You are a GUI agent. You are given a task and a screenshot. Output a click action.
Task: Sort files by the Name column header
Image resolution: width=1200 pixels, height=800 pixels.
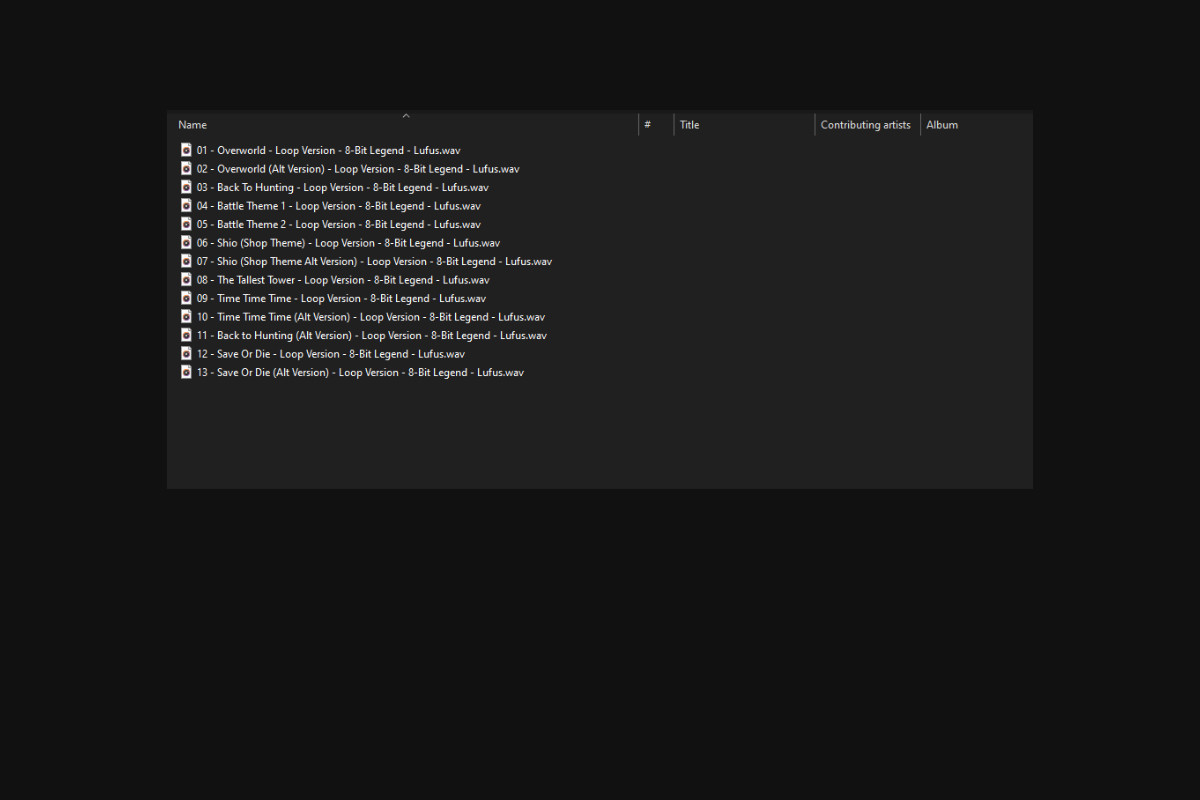coord(193,125)
